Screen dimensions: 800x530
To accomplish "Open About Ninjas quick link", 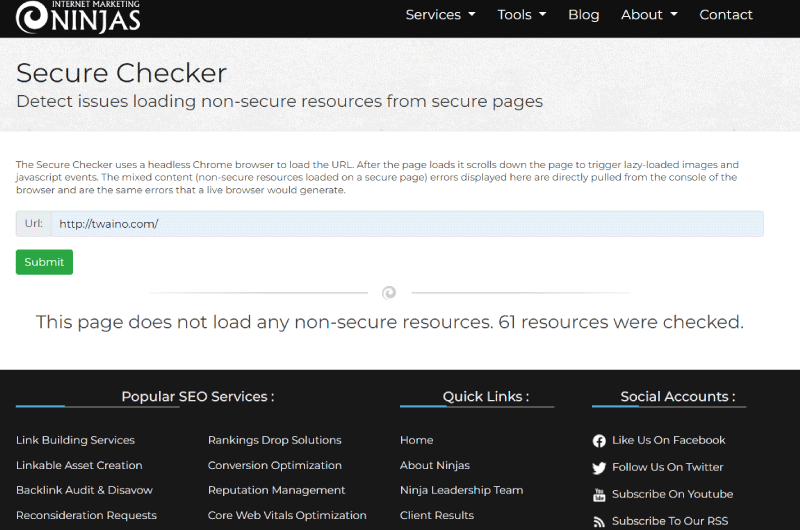I will 435,465.
